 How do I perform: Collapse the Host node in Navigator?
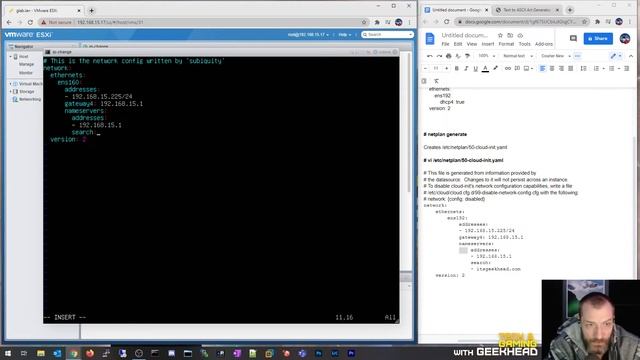(x=11, y=57)
